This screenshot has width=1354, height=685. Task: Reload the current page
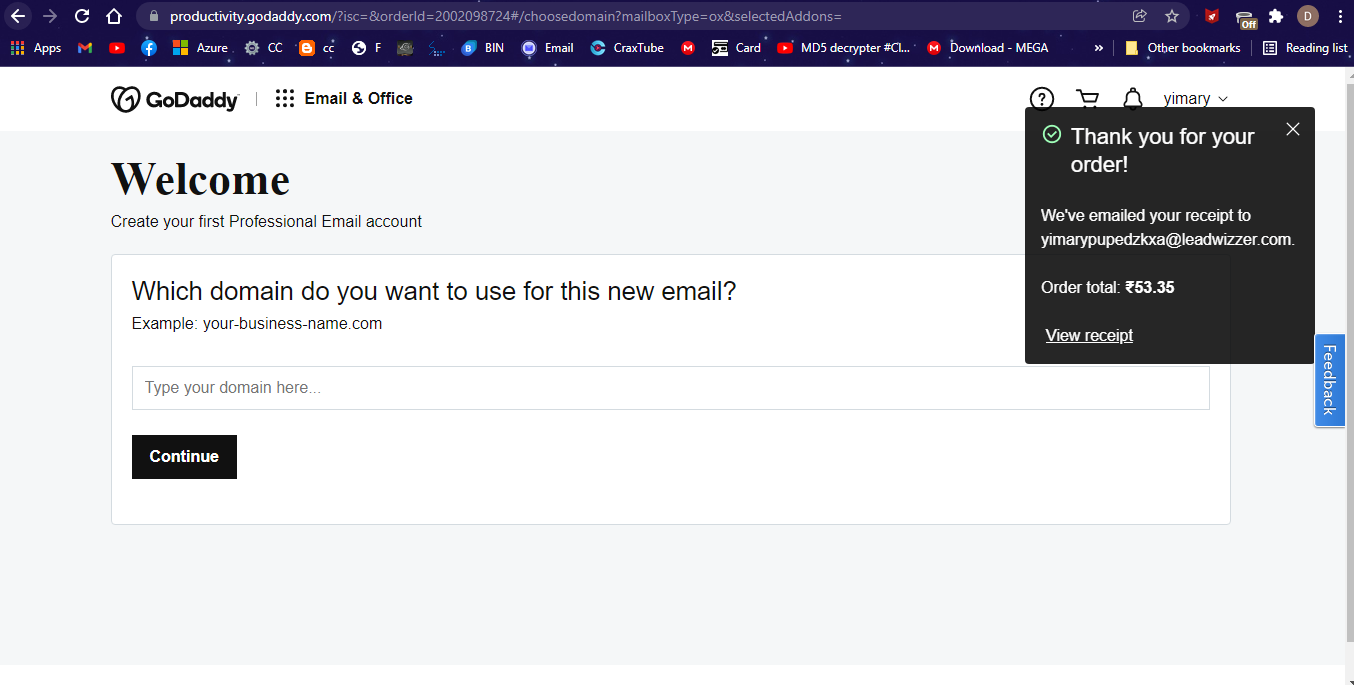(x=82, y=16)
